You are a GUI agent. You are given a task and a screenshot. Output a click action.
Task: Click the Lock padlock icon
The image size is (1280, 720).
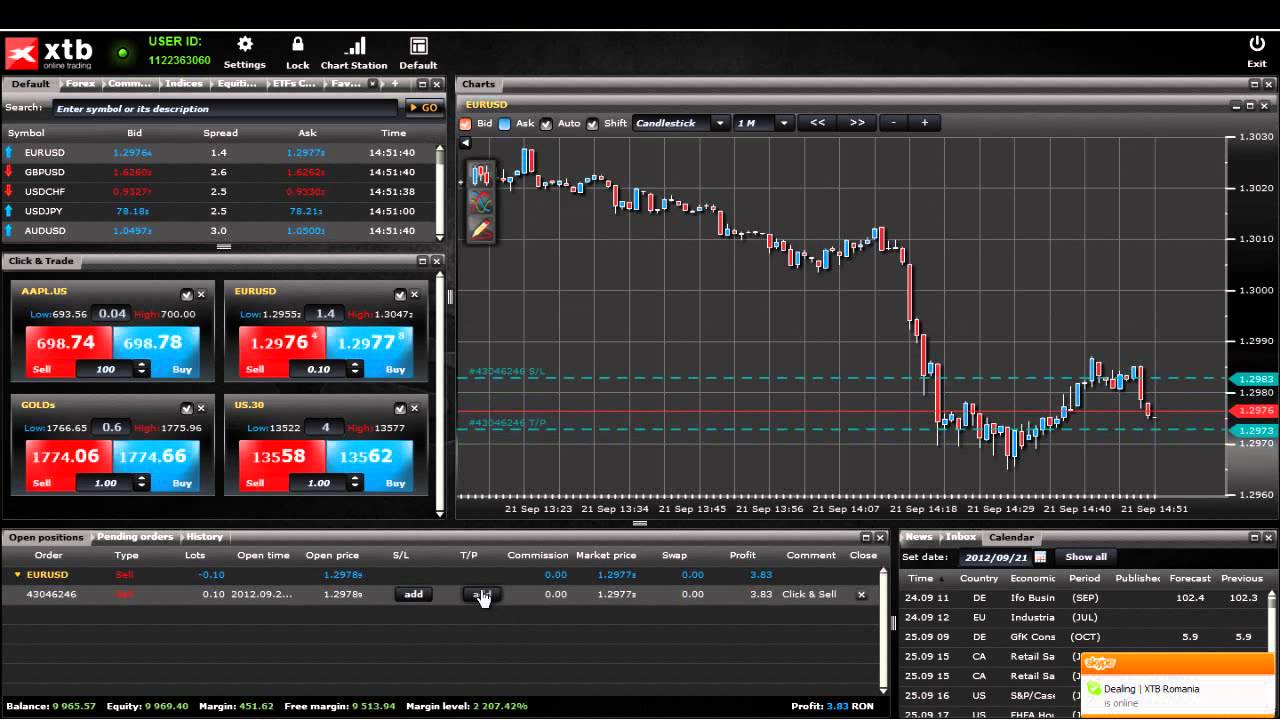click(297, 46)
